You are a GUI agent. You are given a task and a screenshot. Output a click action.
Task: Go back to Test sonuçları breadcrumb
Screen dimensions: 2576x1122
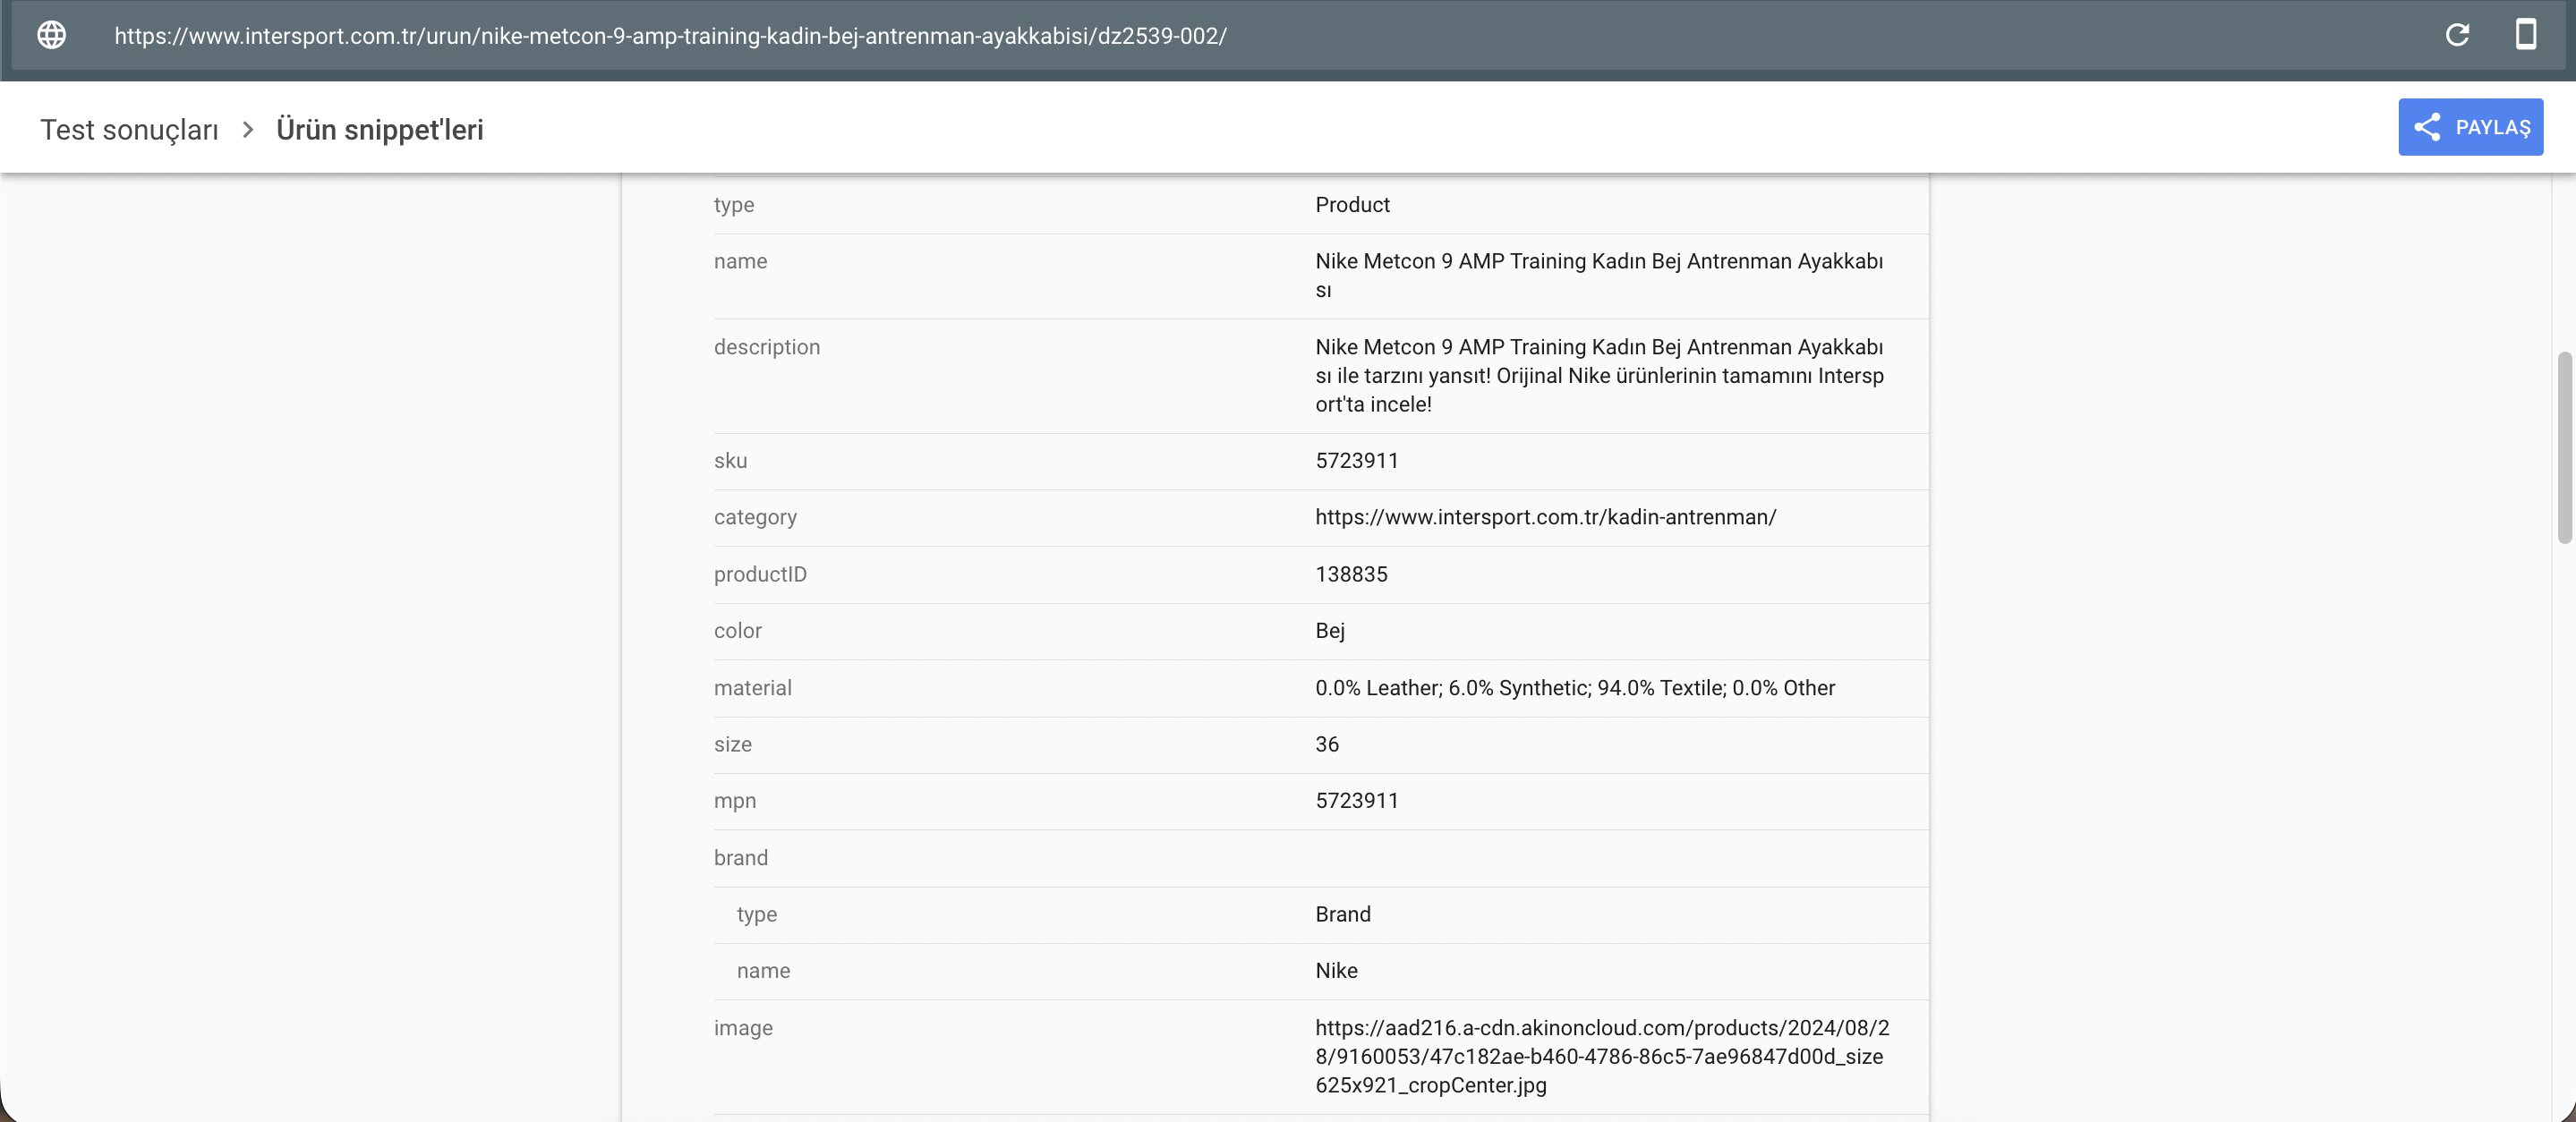(x=129, y=130)
